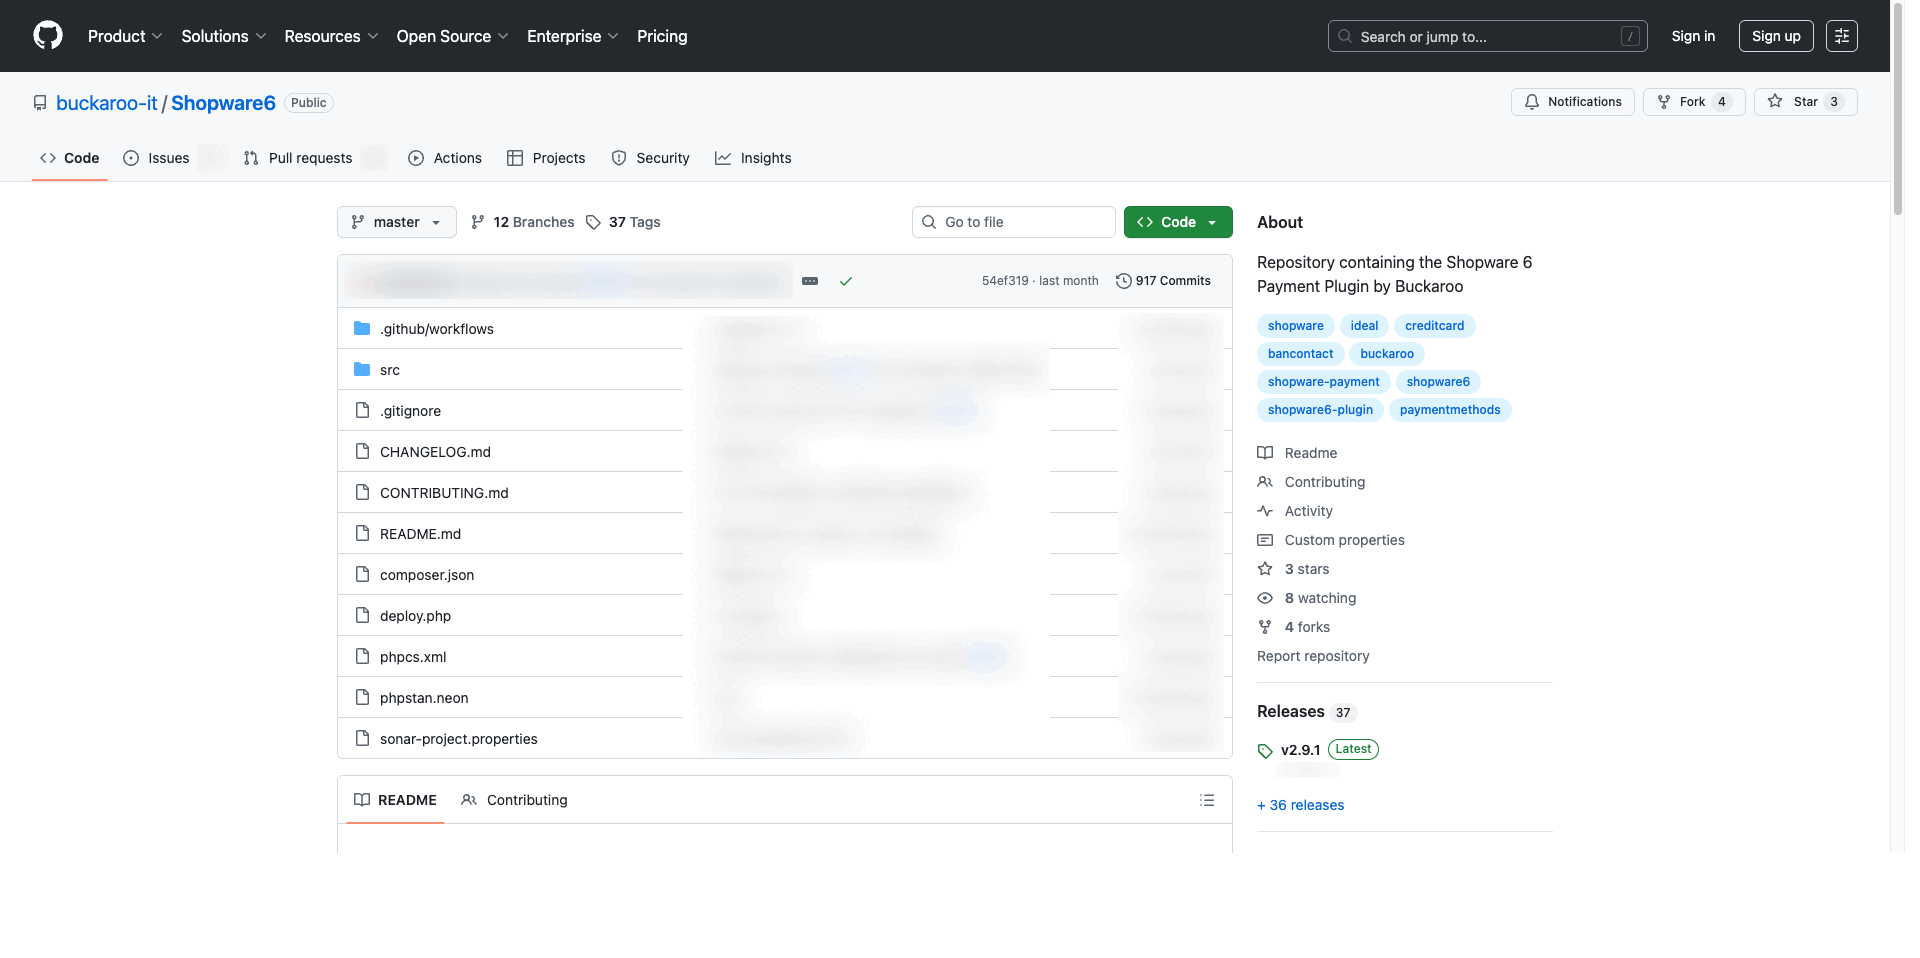The height and width of the screenshot is (958, 1920).
Task: View the 3 stars link
Action: 1293,569
